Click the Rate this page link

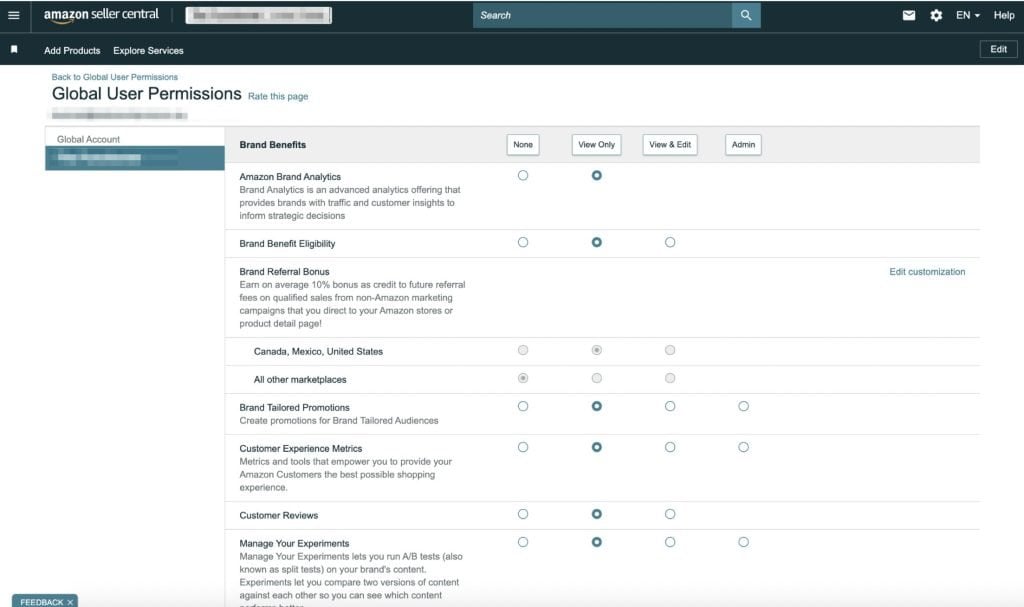[278, 96]
